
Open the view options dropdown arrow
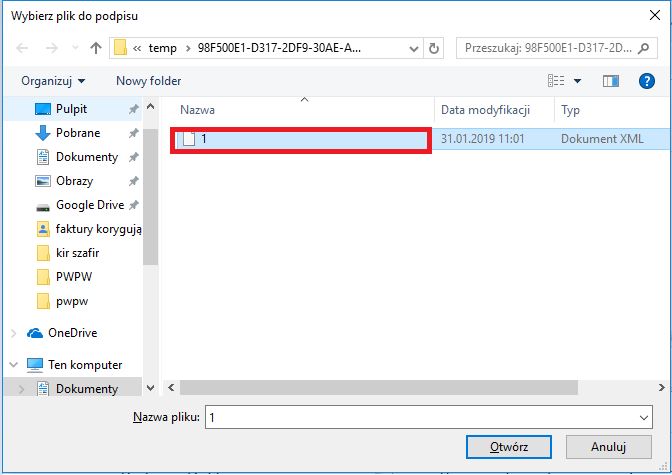[578, 80]
